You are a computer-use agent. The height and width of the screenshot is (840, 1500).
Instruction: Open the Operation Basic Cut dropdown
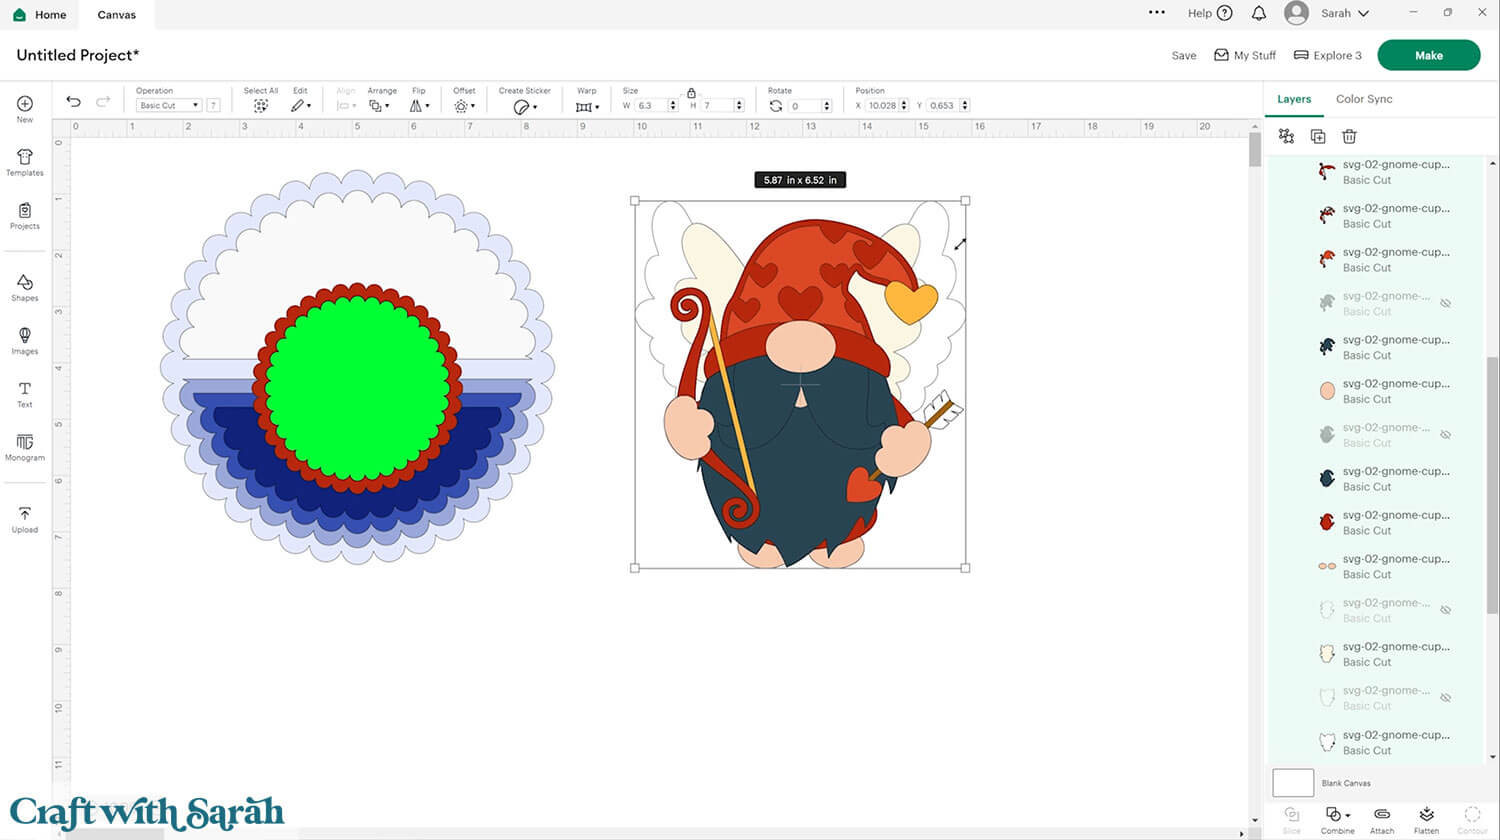(168, 105)
